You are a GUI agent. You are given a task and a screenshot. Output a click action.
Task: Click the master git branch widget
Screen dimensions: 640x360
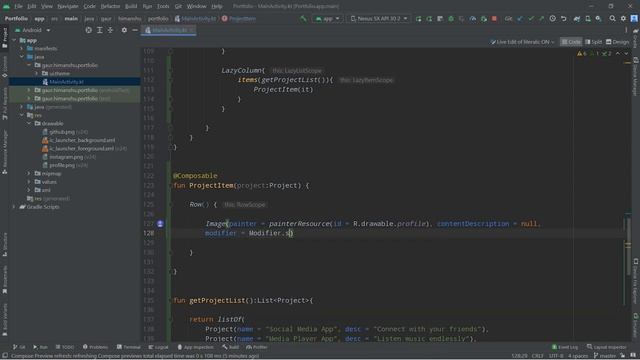point(604,356)
